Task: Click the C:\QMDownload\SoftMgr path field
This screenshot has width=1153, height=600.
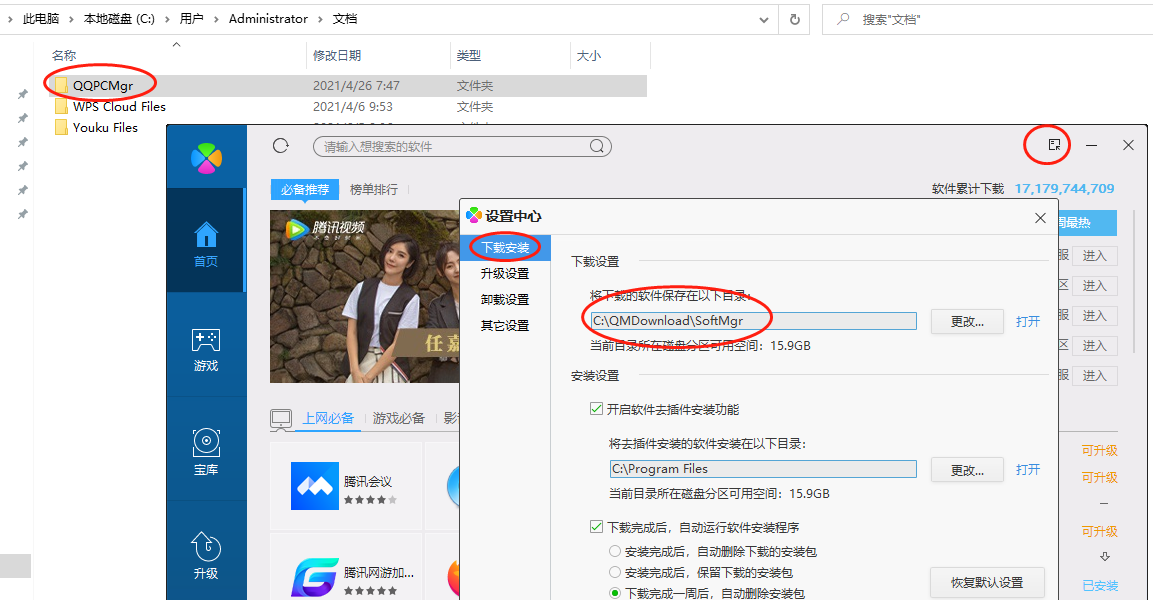Action: point(754,321)
